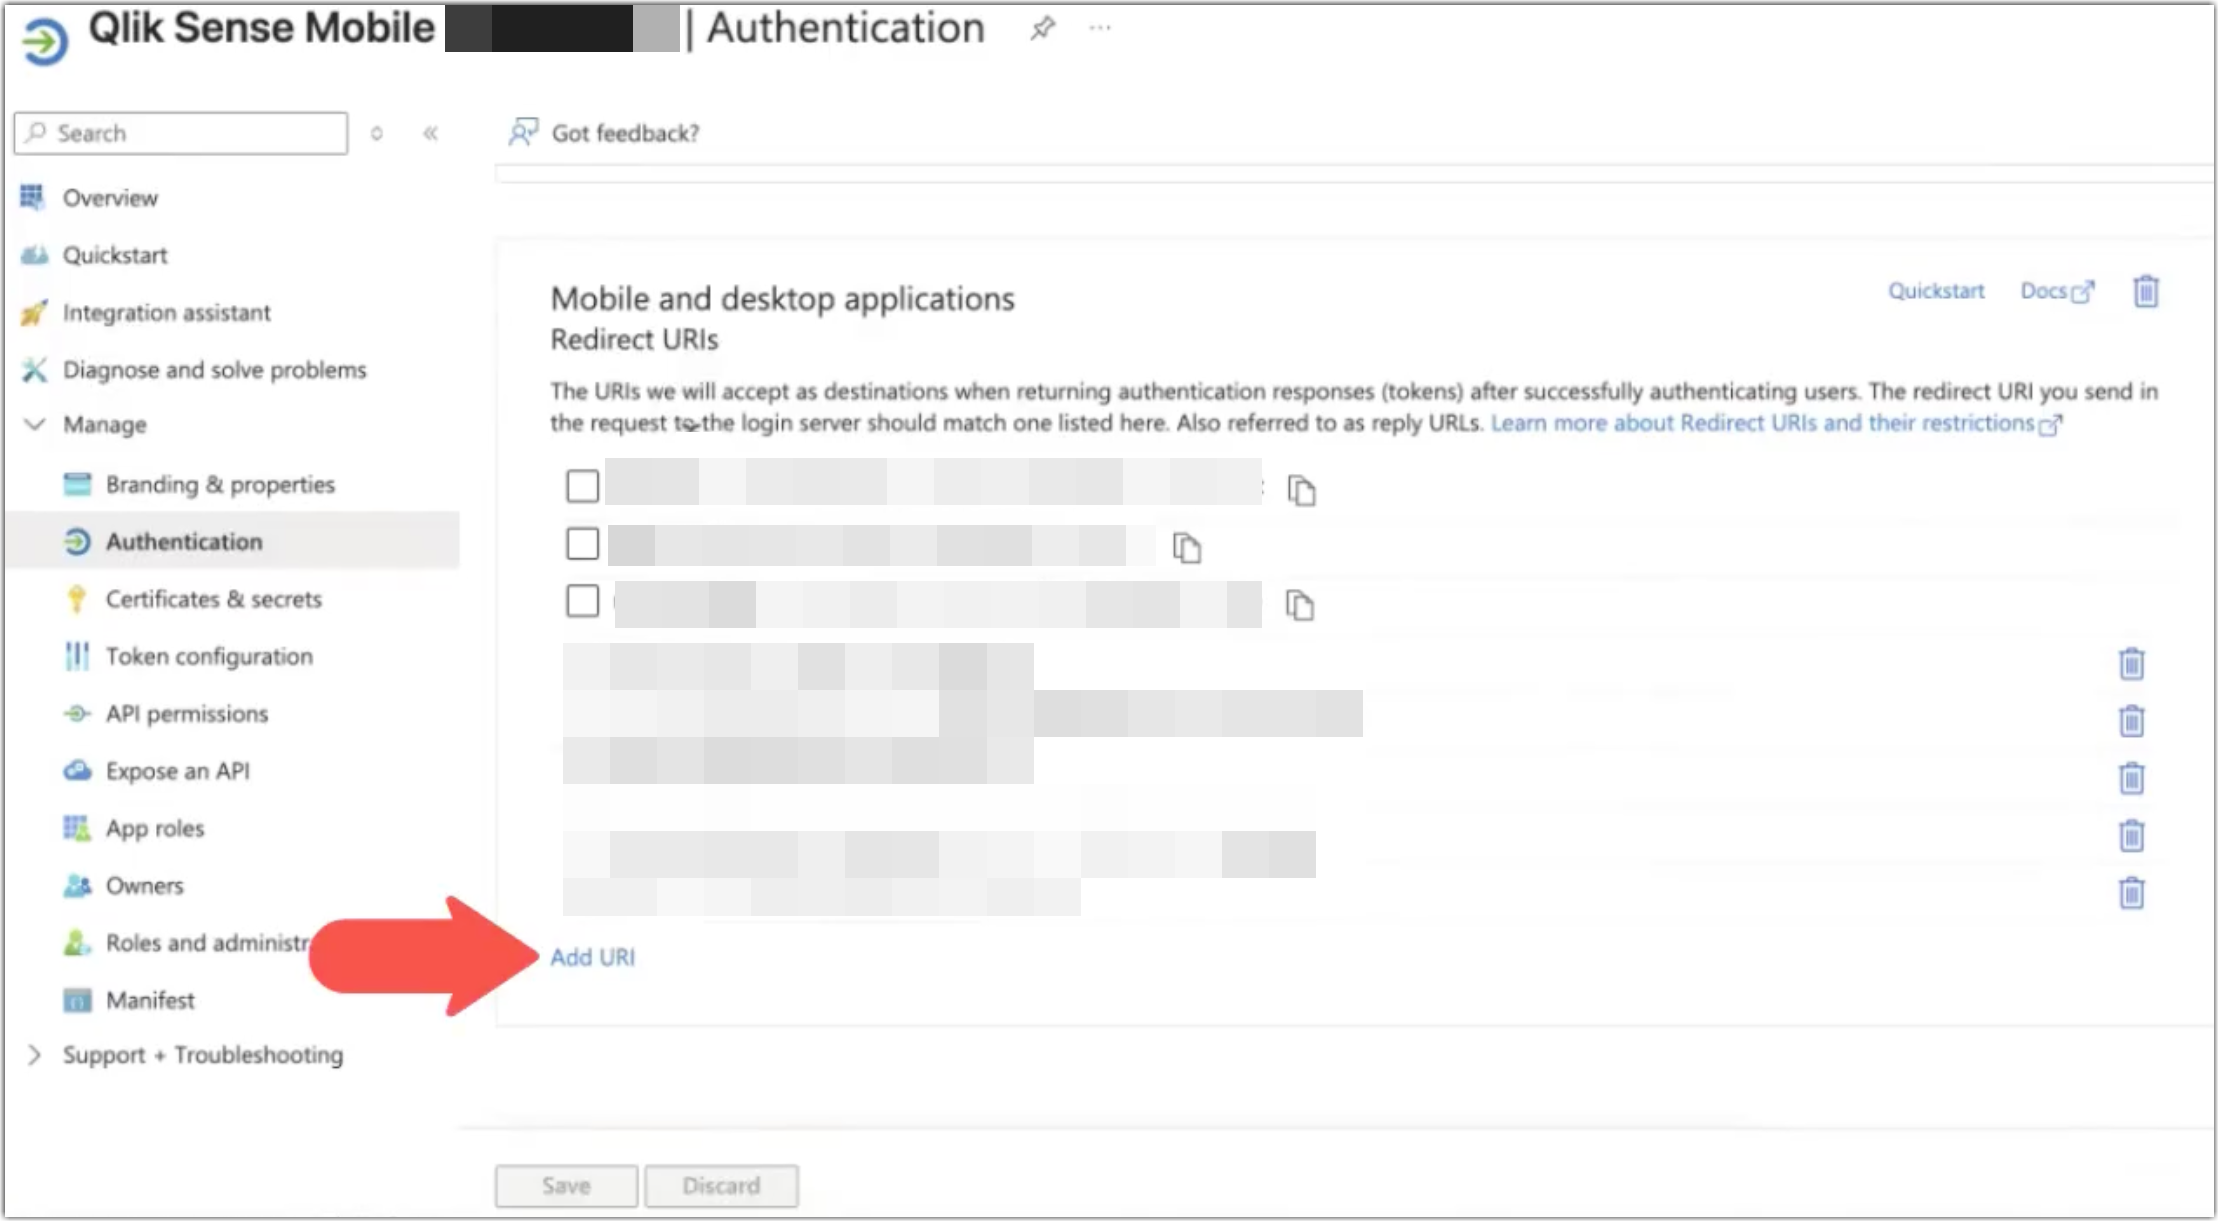Pin the Authentication page
Image resolution: width=2219 pixels, height=1222 pixels.
[1040, 28]
